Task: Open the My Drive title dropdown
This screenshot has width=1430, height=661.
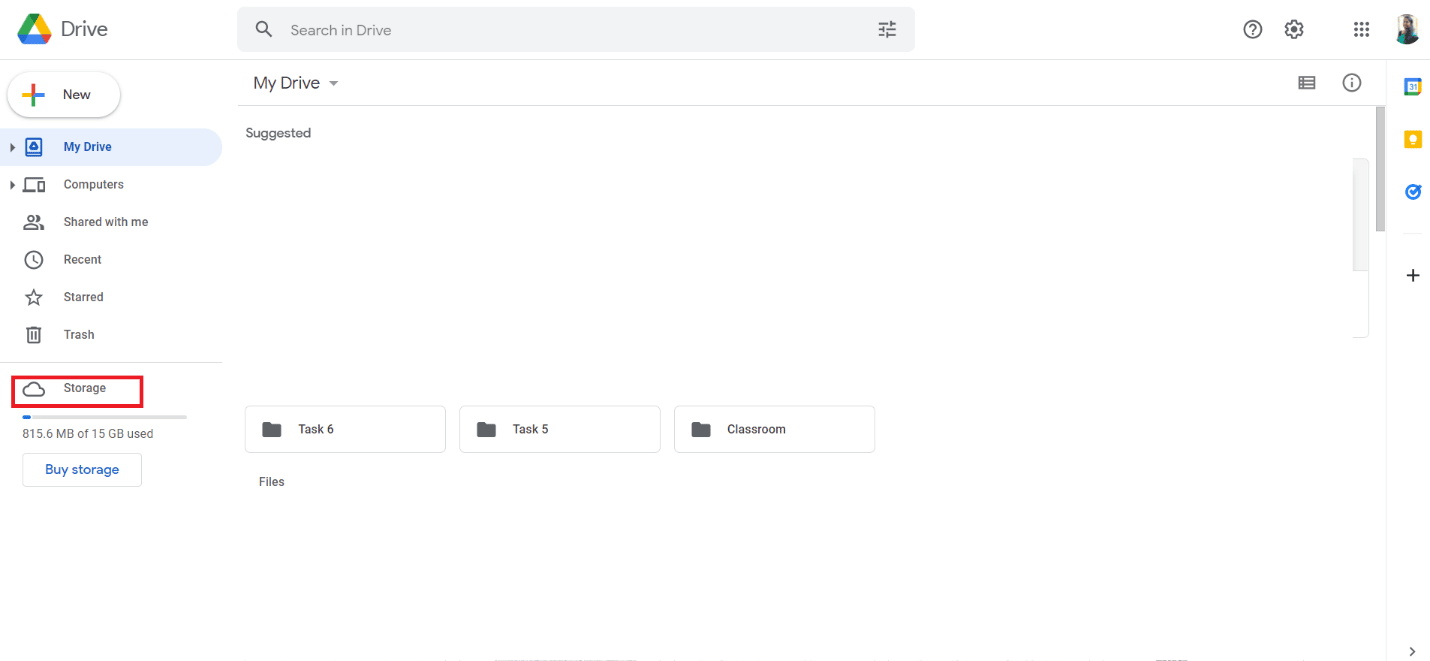Action: tap(296, 83)
